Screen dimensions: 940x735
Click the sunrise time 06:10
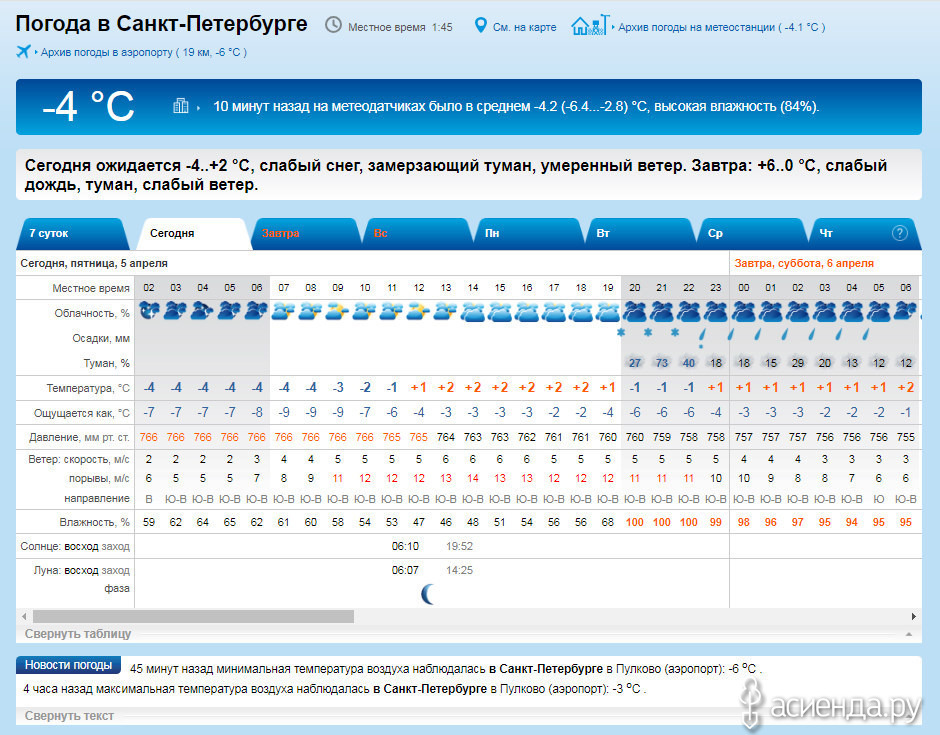pos(405,546)
